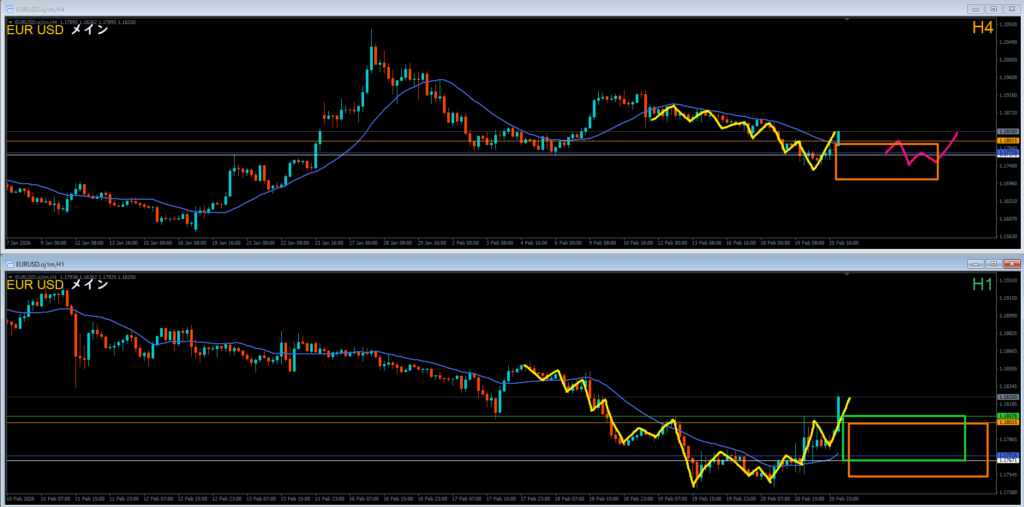Click the 1.19310 value on H1 price scale
The width and height of the screenshot is (1024, 507).
1009,280
